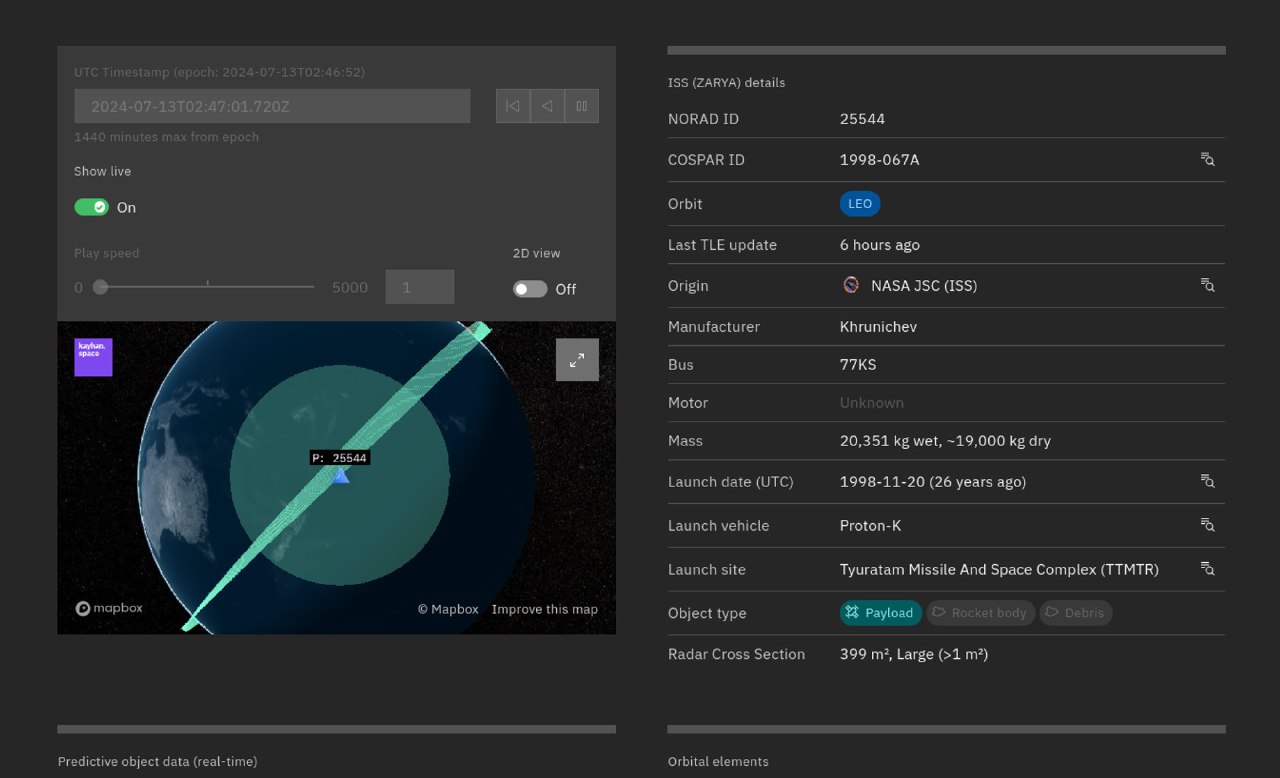
Task: Select the Payload object type chip
Action: pyautogui.click(x=880, y=613)
